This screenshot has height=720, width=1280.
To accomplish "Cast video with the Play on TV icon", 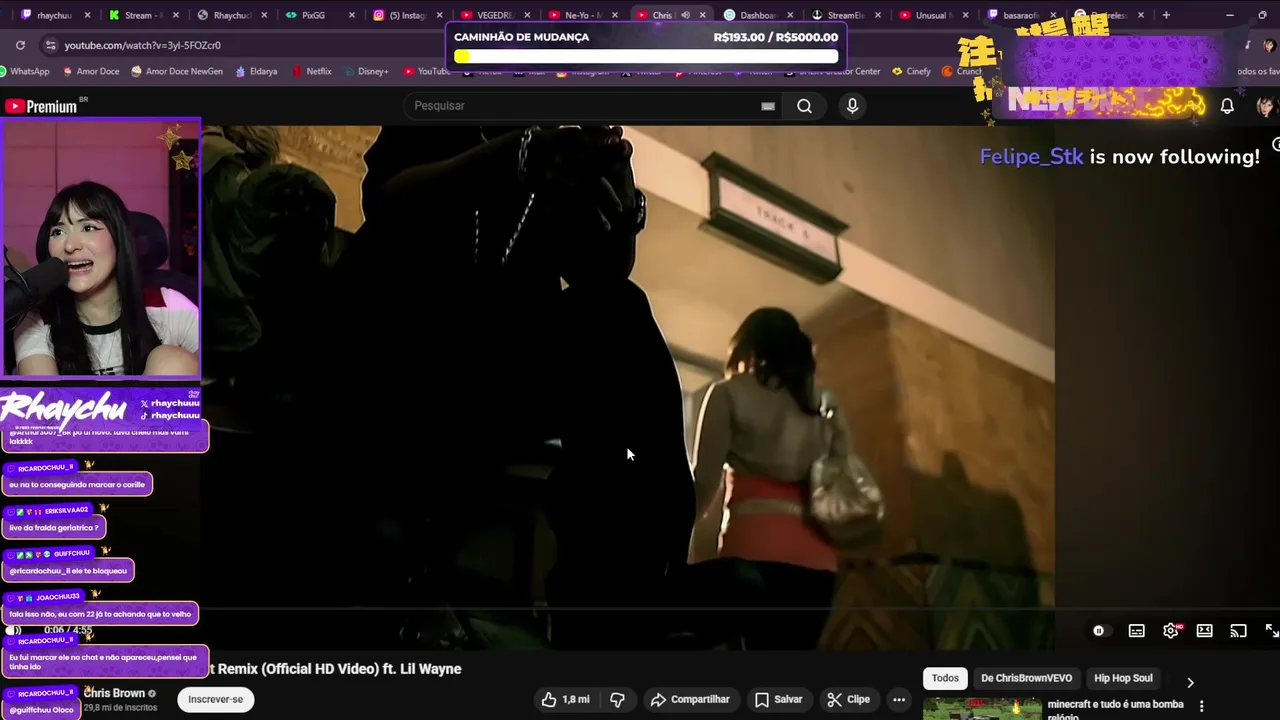I will [x=1239, y=630].
